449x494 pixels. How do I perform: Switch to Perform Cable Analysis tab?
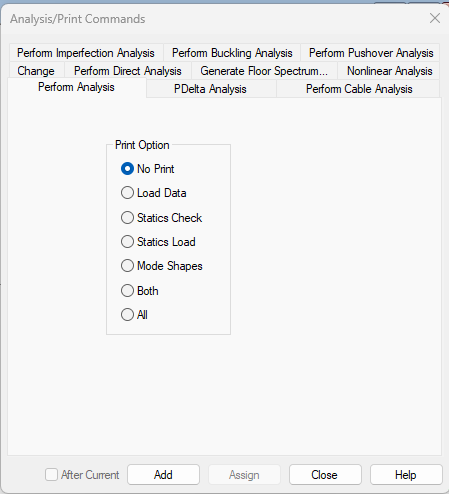tap(359, 89)
